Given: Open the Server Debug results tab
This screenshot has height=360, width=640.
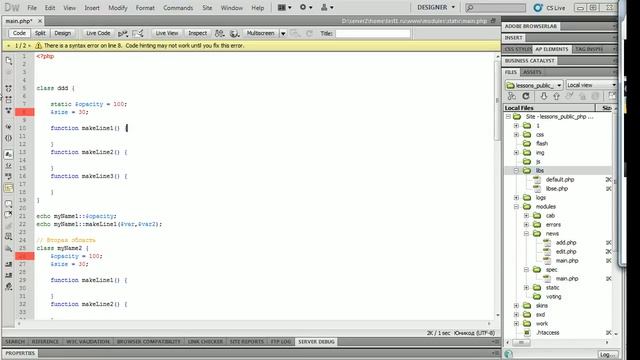Looking at the screenshot, I should [x=316, y=342].
